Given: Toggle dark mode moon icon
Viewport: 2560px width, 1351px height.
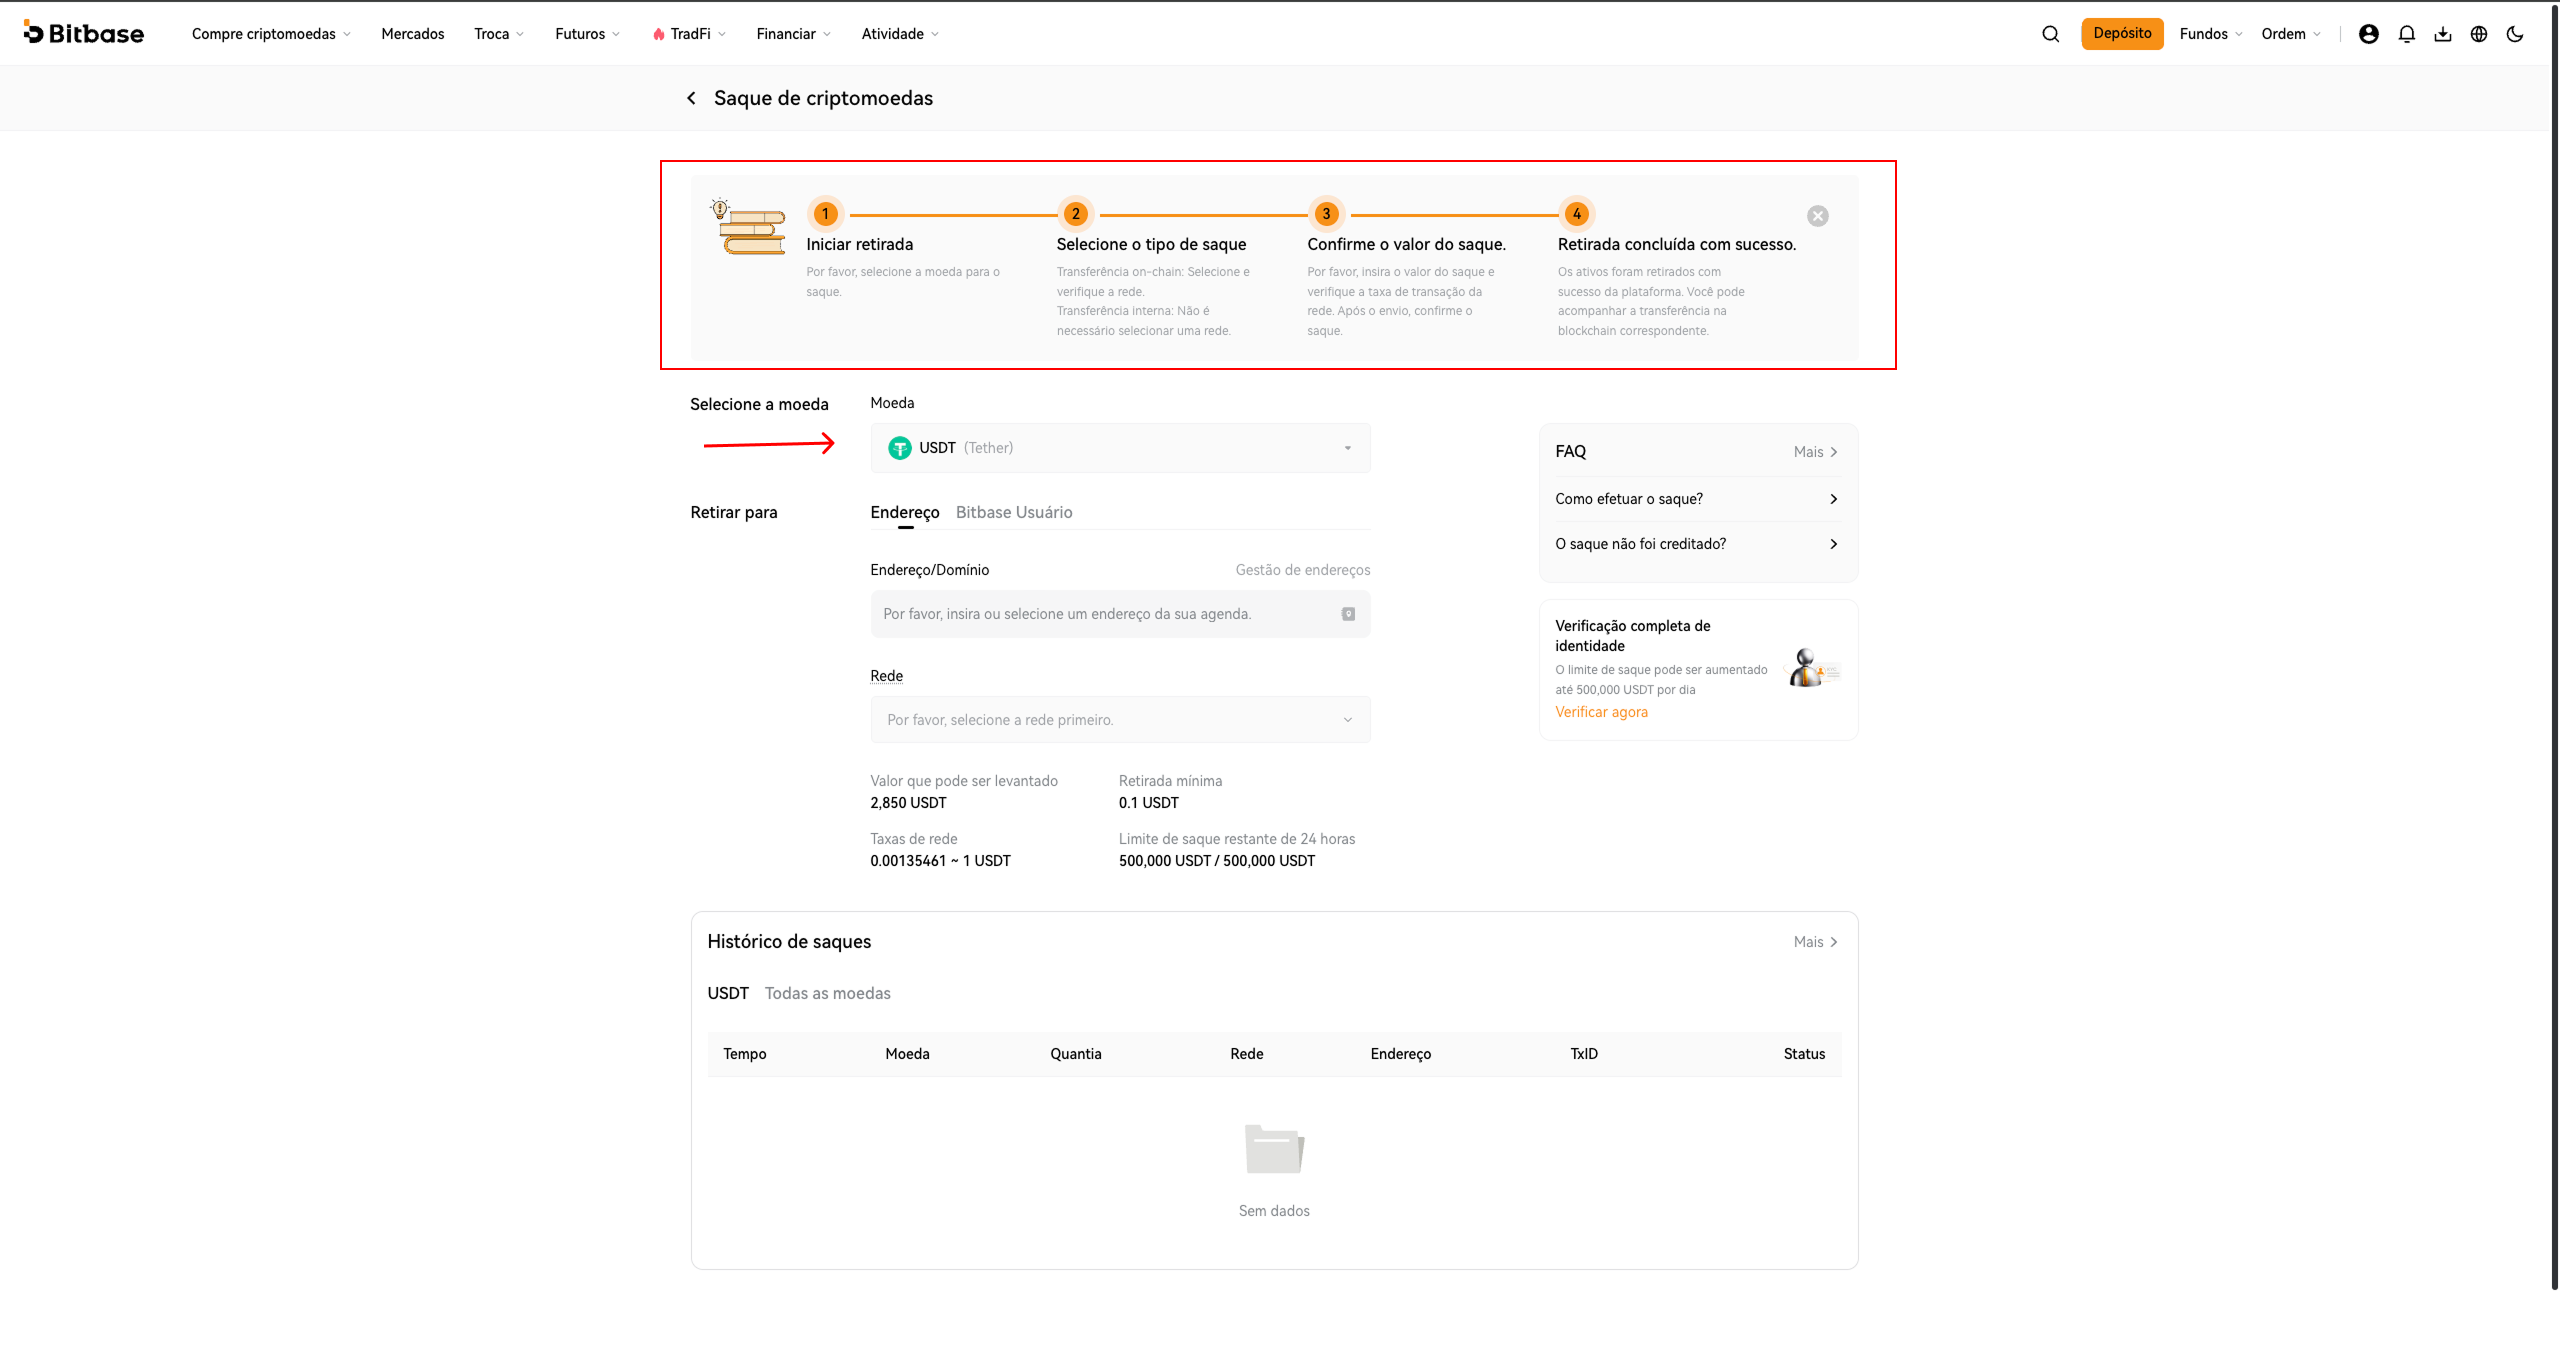Looking at the screenshot, I should (2514, 34).
